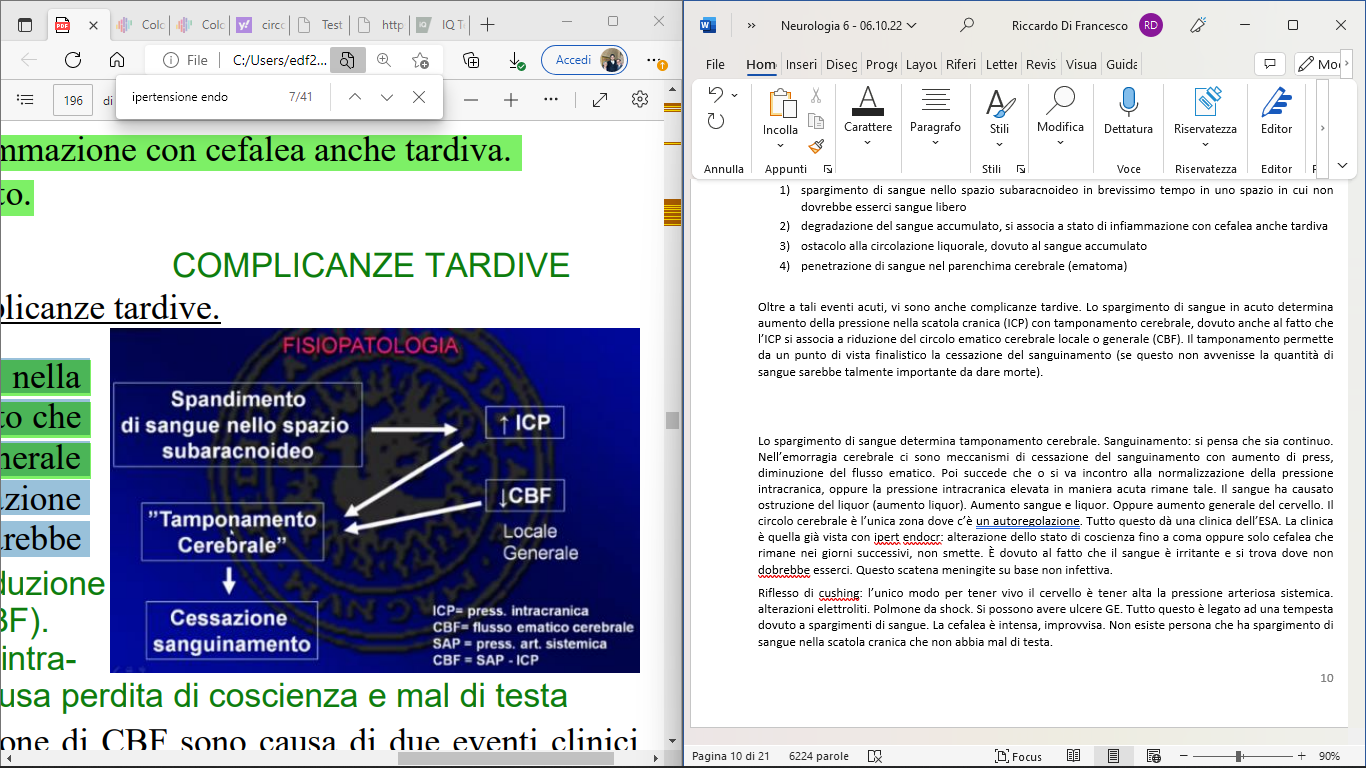Click the zoom in plus button in PDF toolbar
This screenshot has width=1366, height=768.
tap(511, 100)
